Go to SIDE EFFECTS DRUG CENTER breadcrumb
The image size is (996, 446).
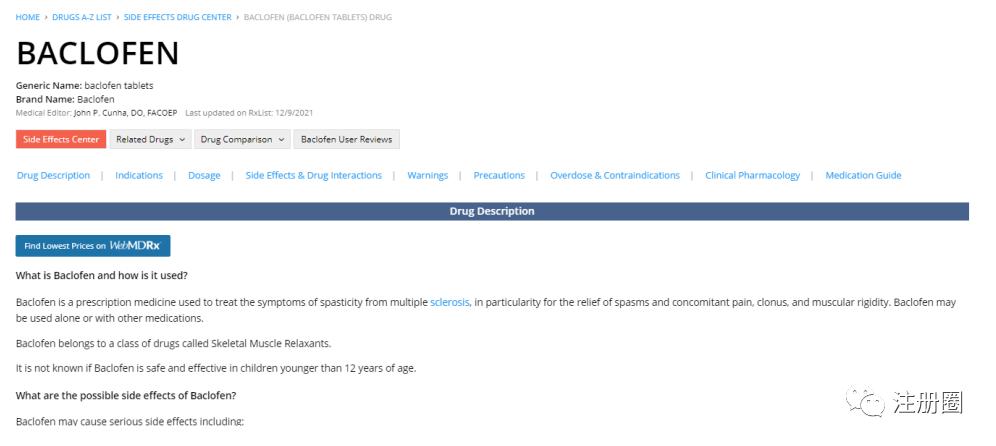pyautogui.click(x=177, y=17)
